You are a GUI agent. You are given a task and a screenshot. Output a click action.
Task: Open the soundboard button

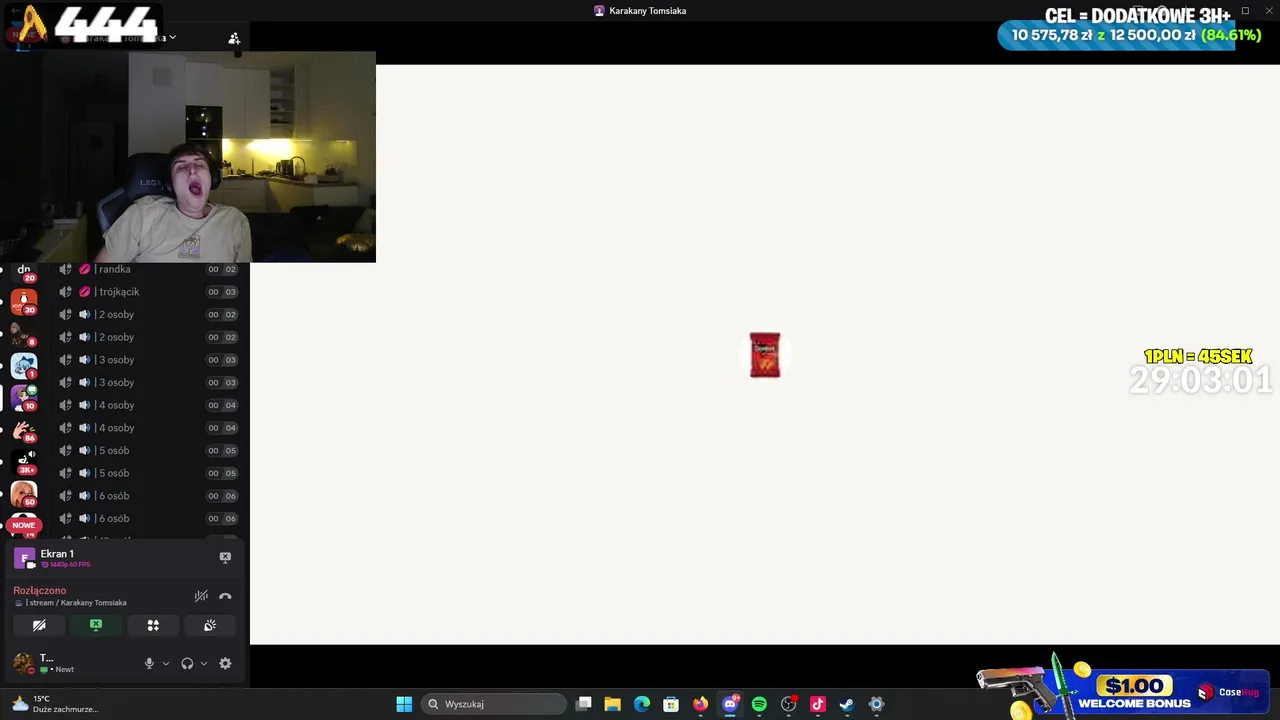point(210,625)
